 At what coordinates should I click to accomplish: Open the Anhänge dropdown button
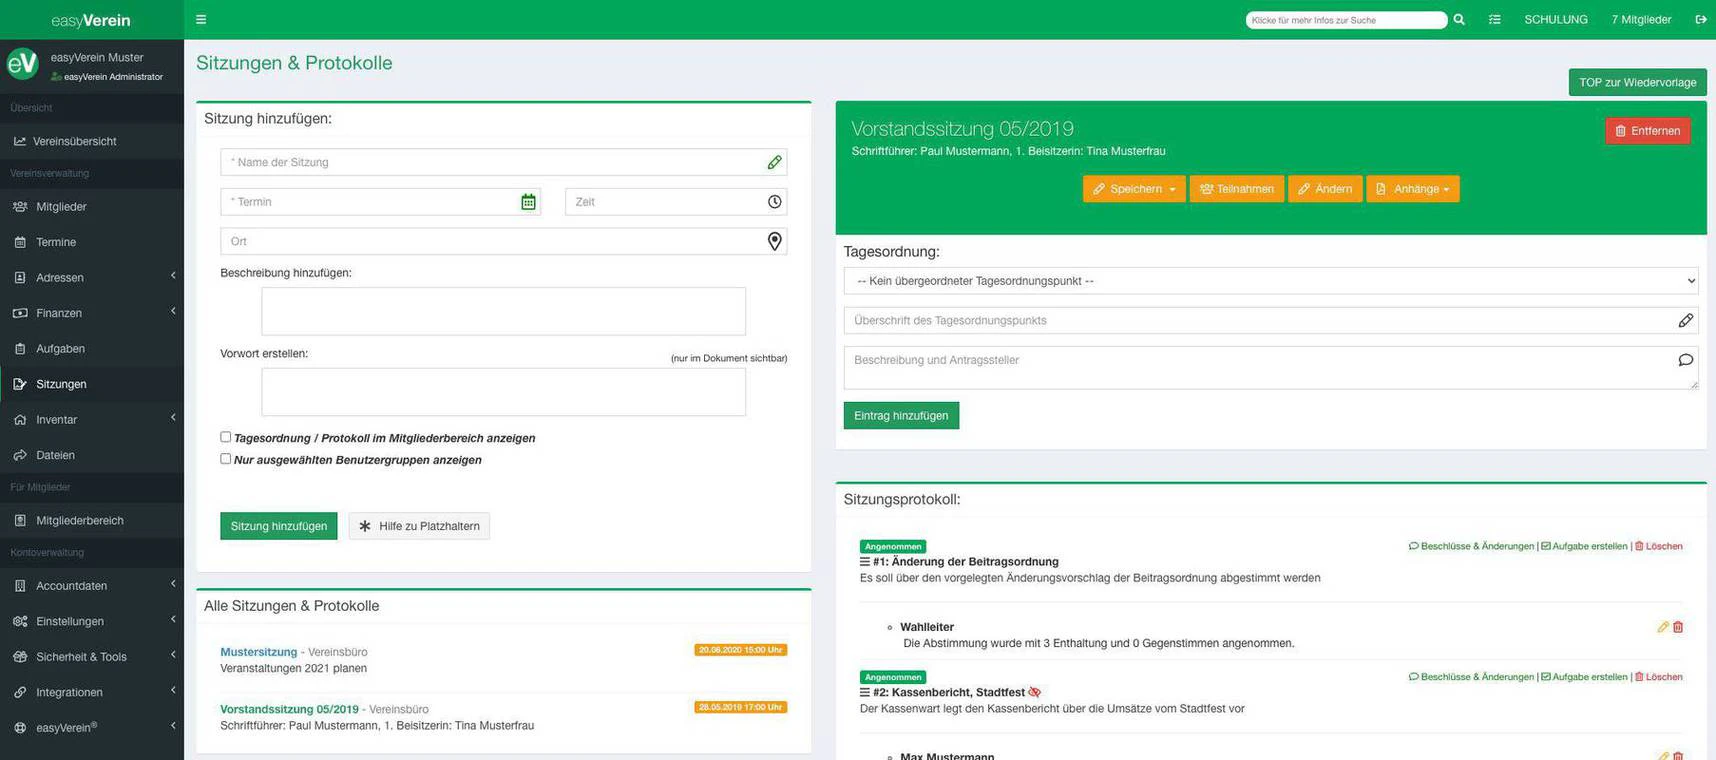pos(1413,189)
